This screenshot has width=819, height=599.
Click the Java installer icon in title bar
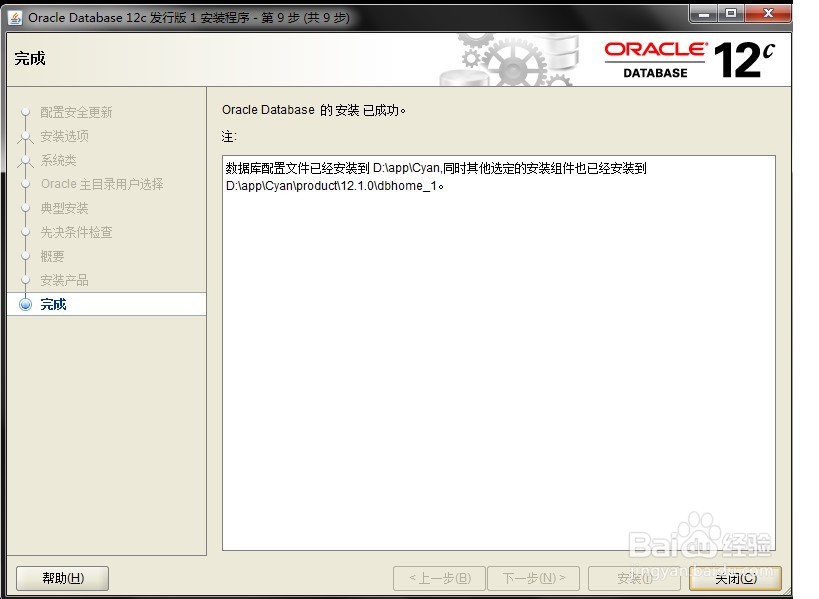[x=15, y=18]
